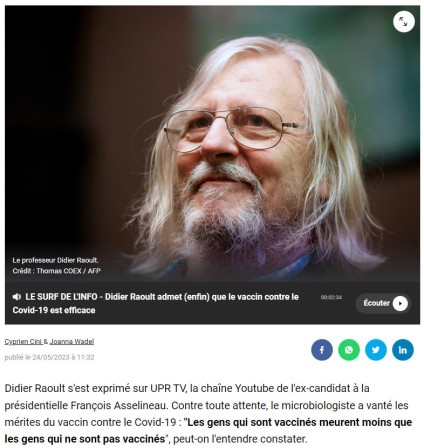
Task: Click the caption Le professeur Didier Raoult
Action: pos(55,260)
